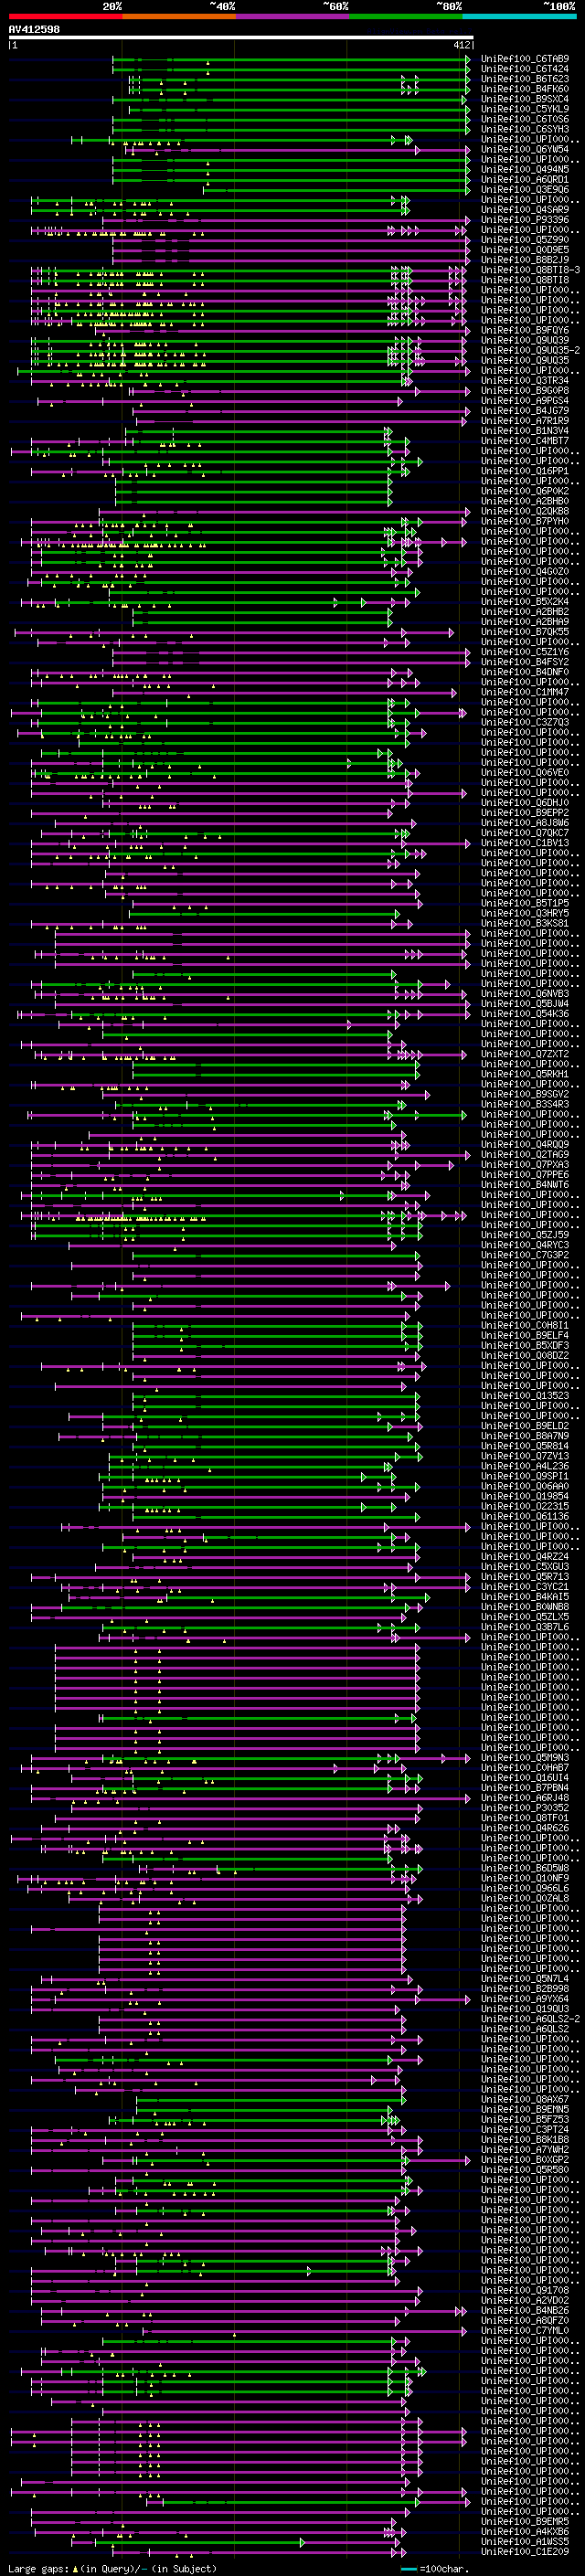Select hit label UniRef100_Q6YW54
The width and height of the screenshot is (585, 2576).
525,149
